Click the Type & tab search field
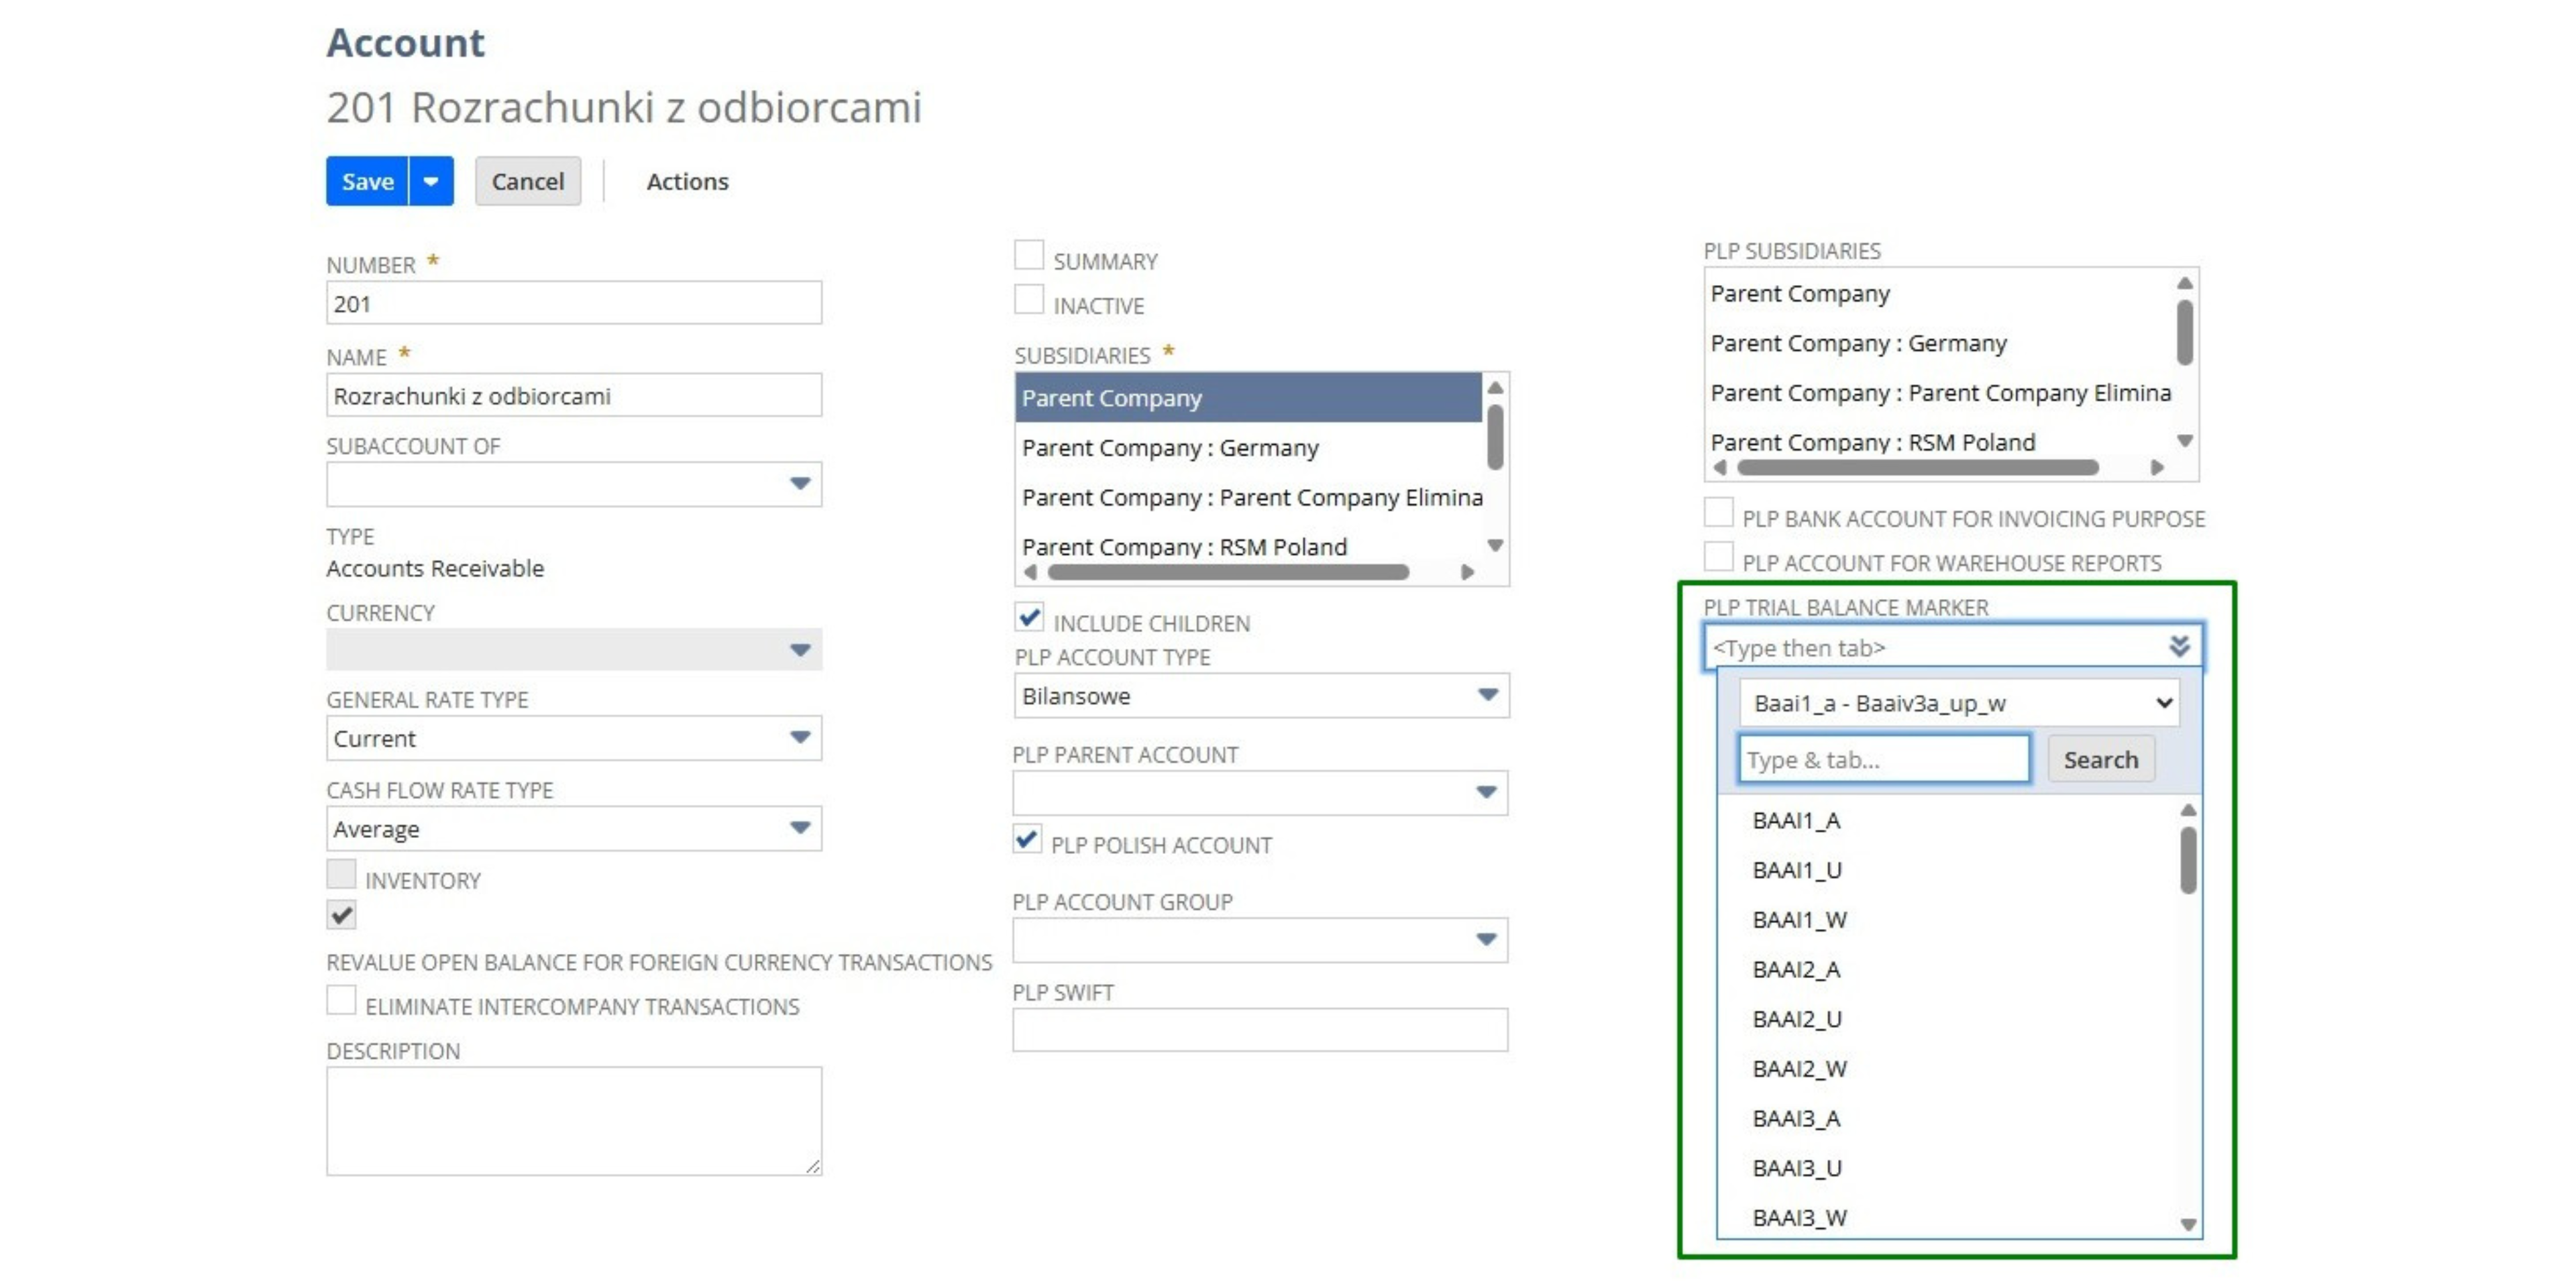Screen dimensions: 2576x1288 (1884, 759)
